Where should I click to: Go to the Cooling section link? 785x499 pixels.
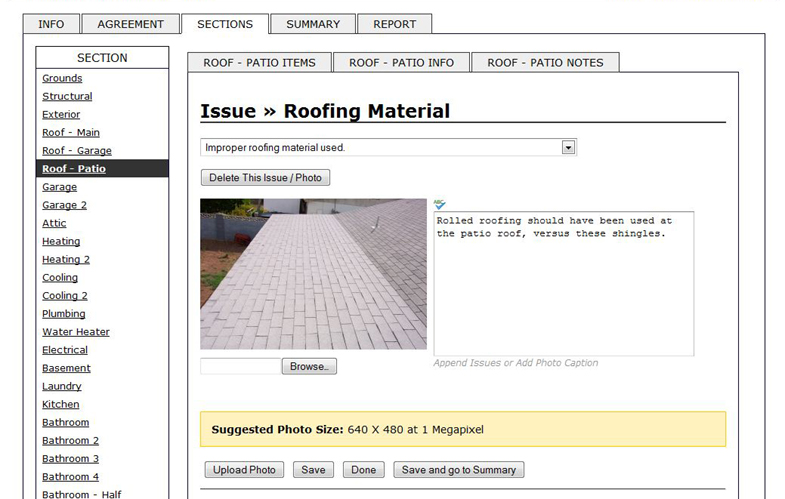tap(60, 277)
